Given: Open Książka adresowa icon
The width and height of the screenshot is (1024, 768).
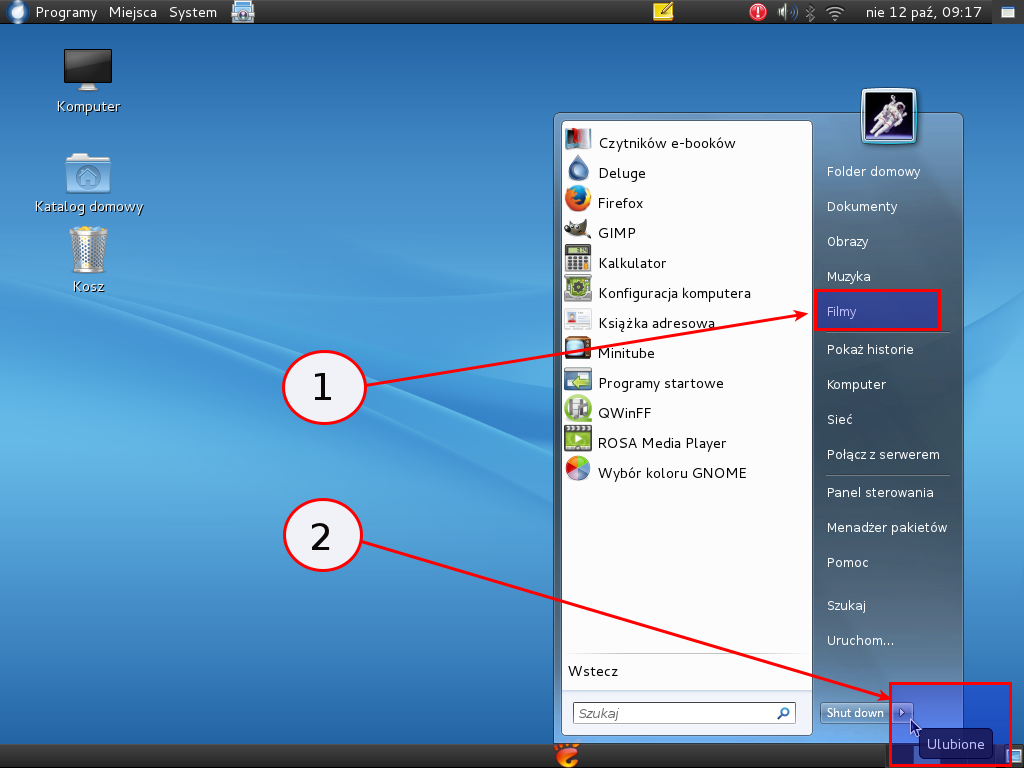Looking at the screenshot, I should [x=578, y=320].
